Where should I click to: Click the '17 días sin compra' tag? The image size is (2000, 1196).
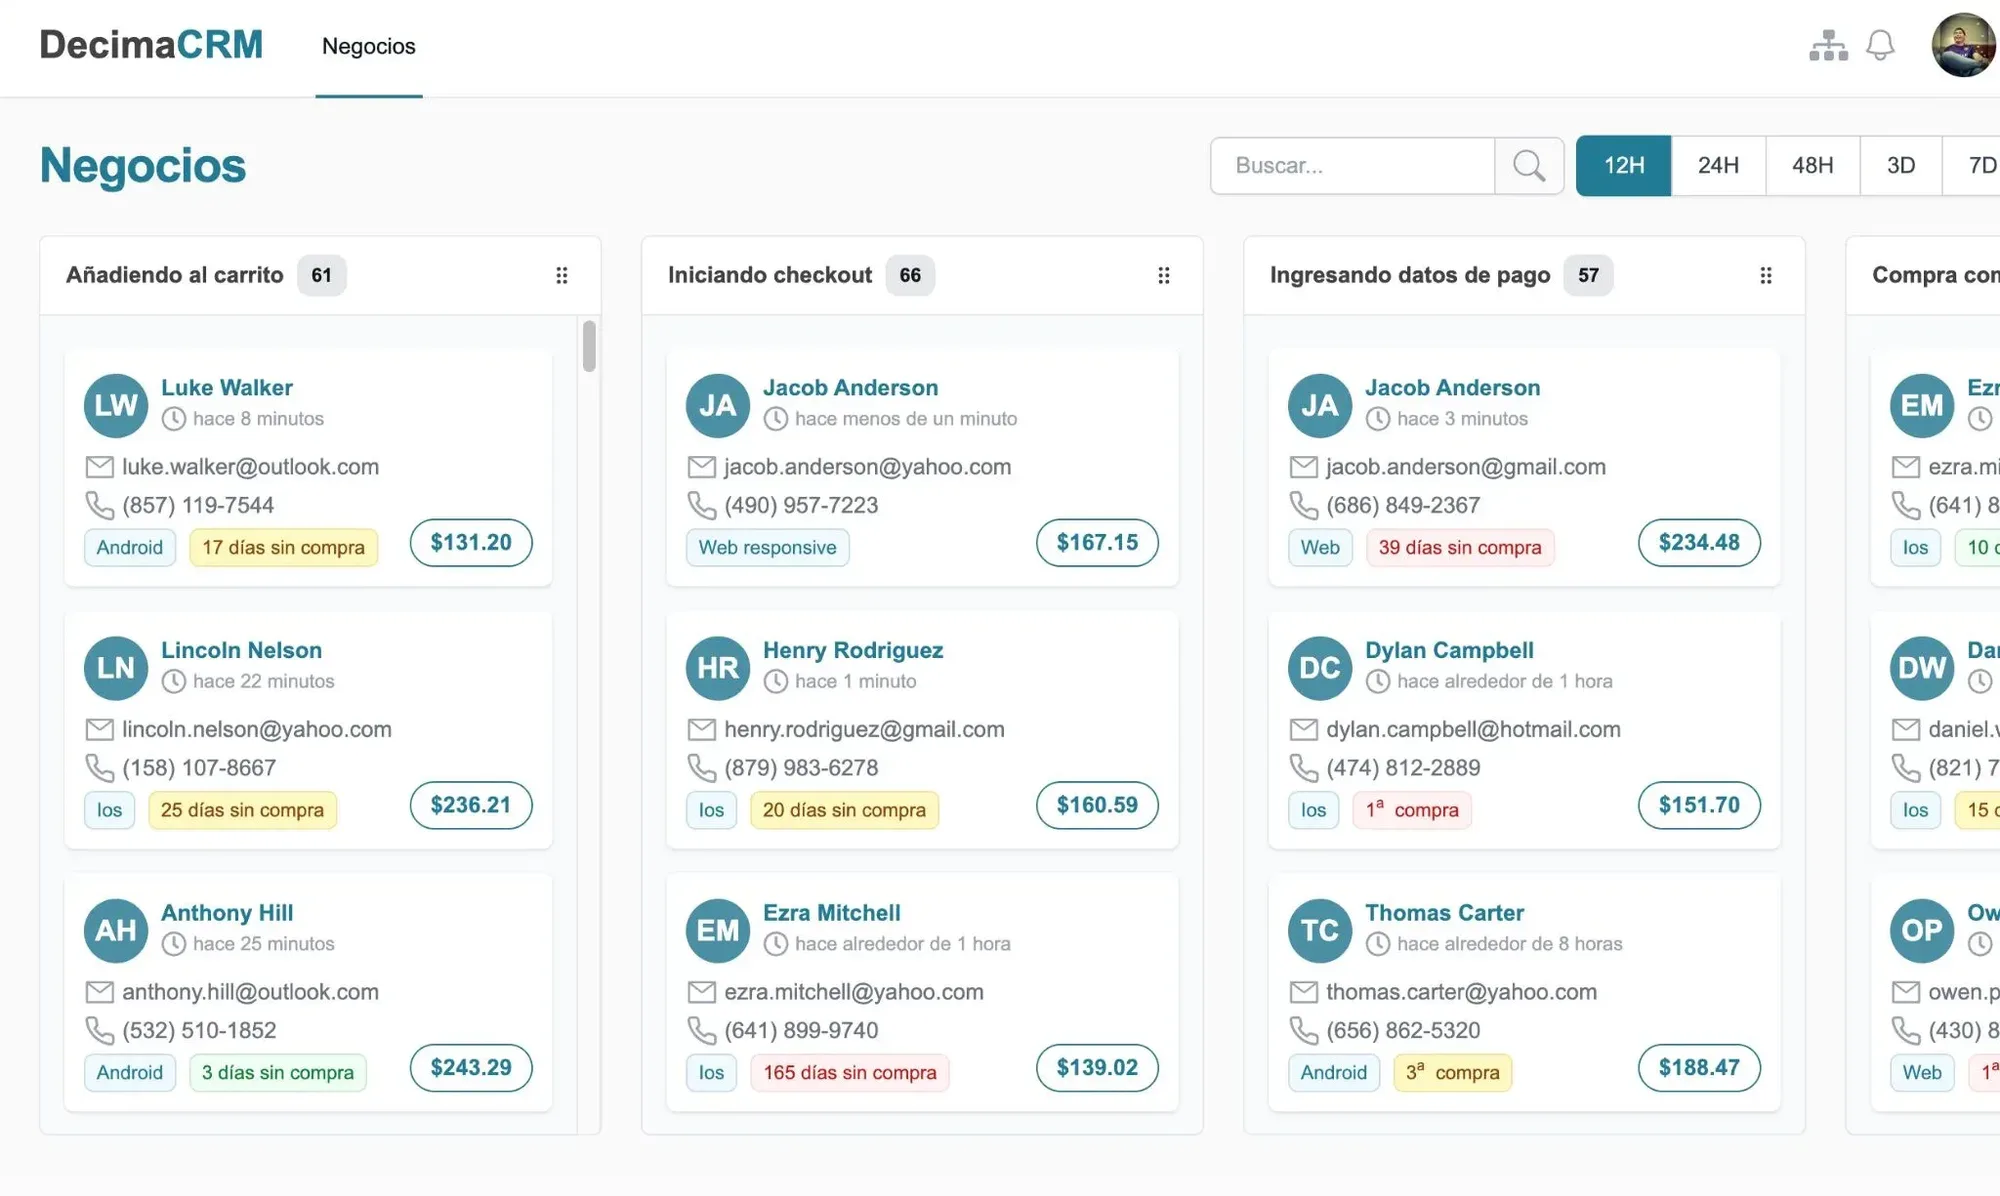pos(284,547)
